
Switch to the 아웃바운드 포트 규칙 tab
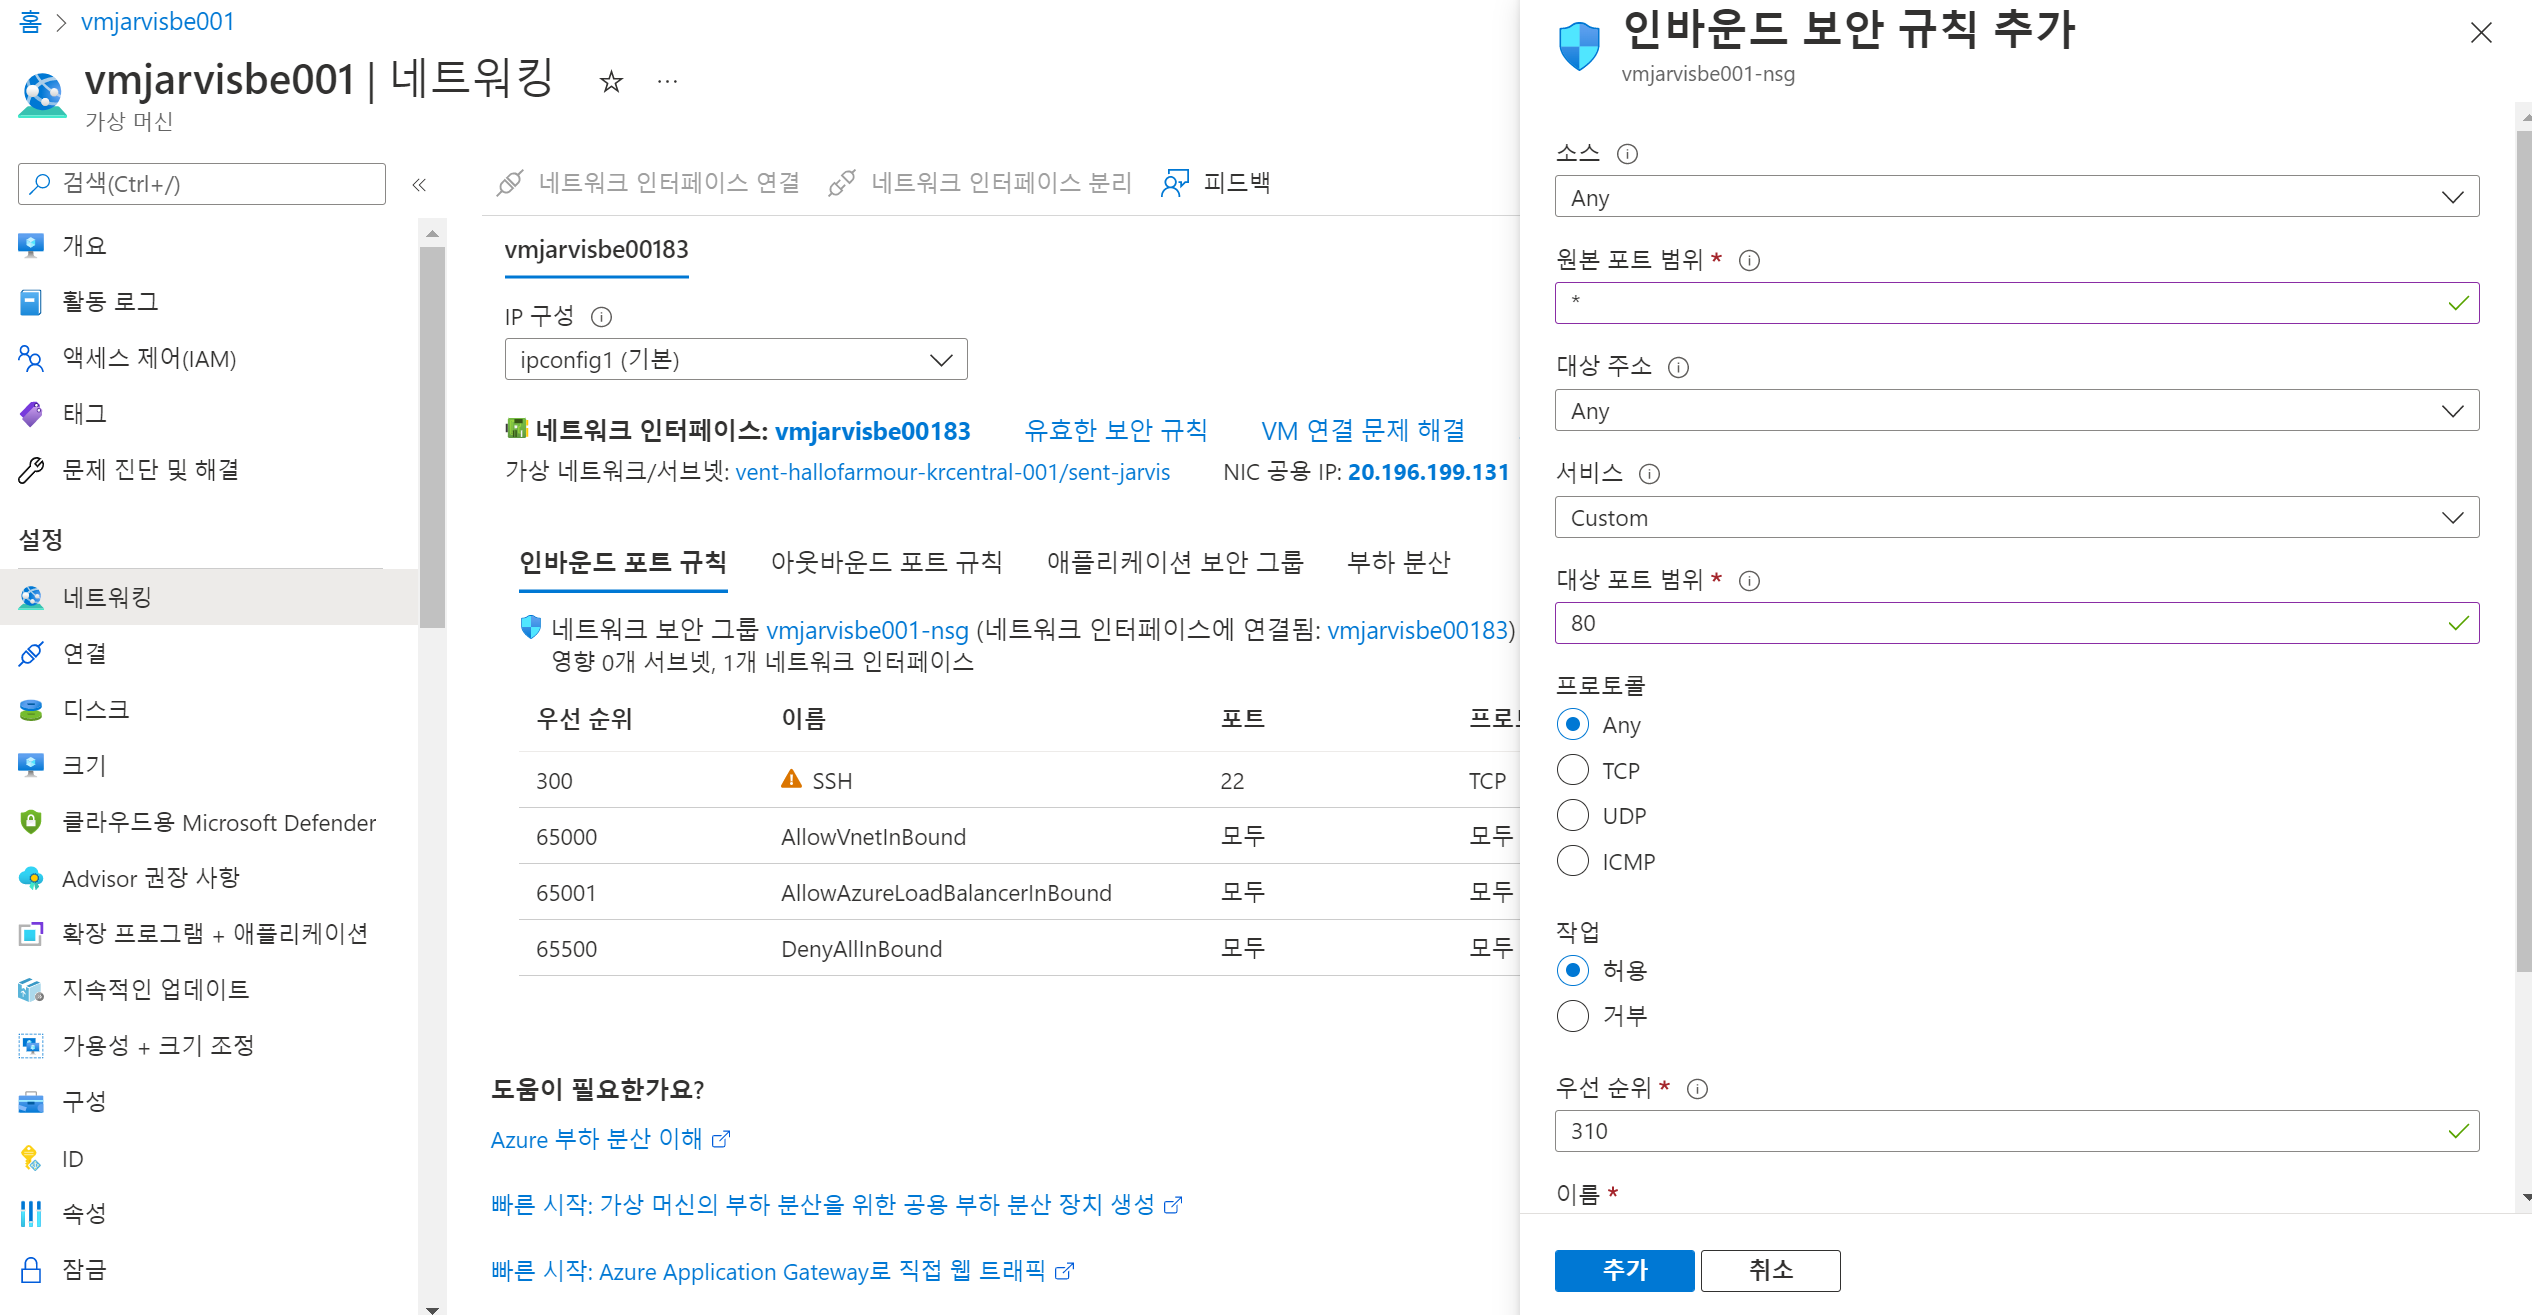(x=886, y=562)
